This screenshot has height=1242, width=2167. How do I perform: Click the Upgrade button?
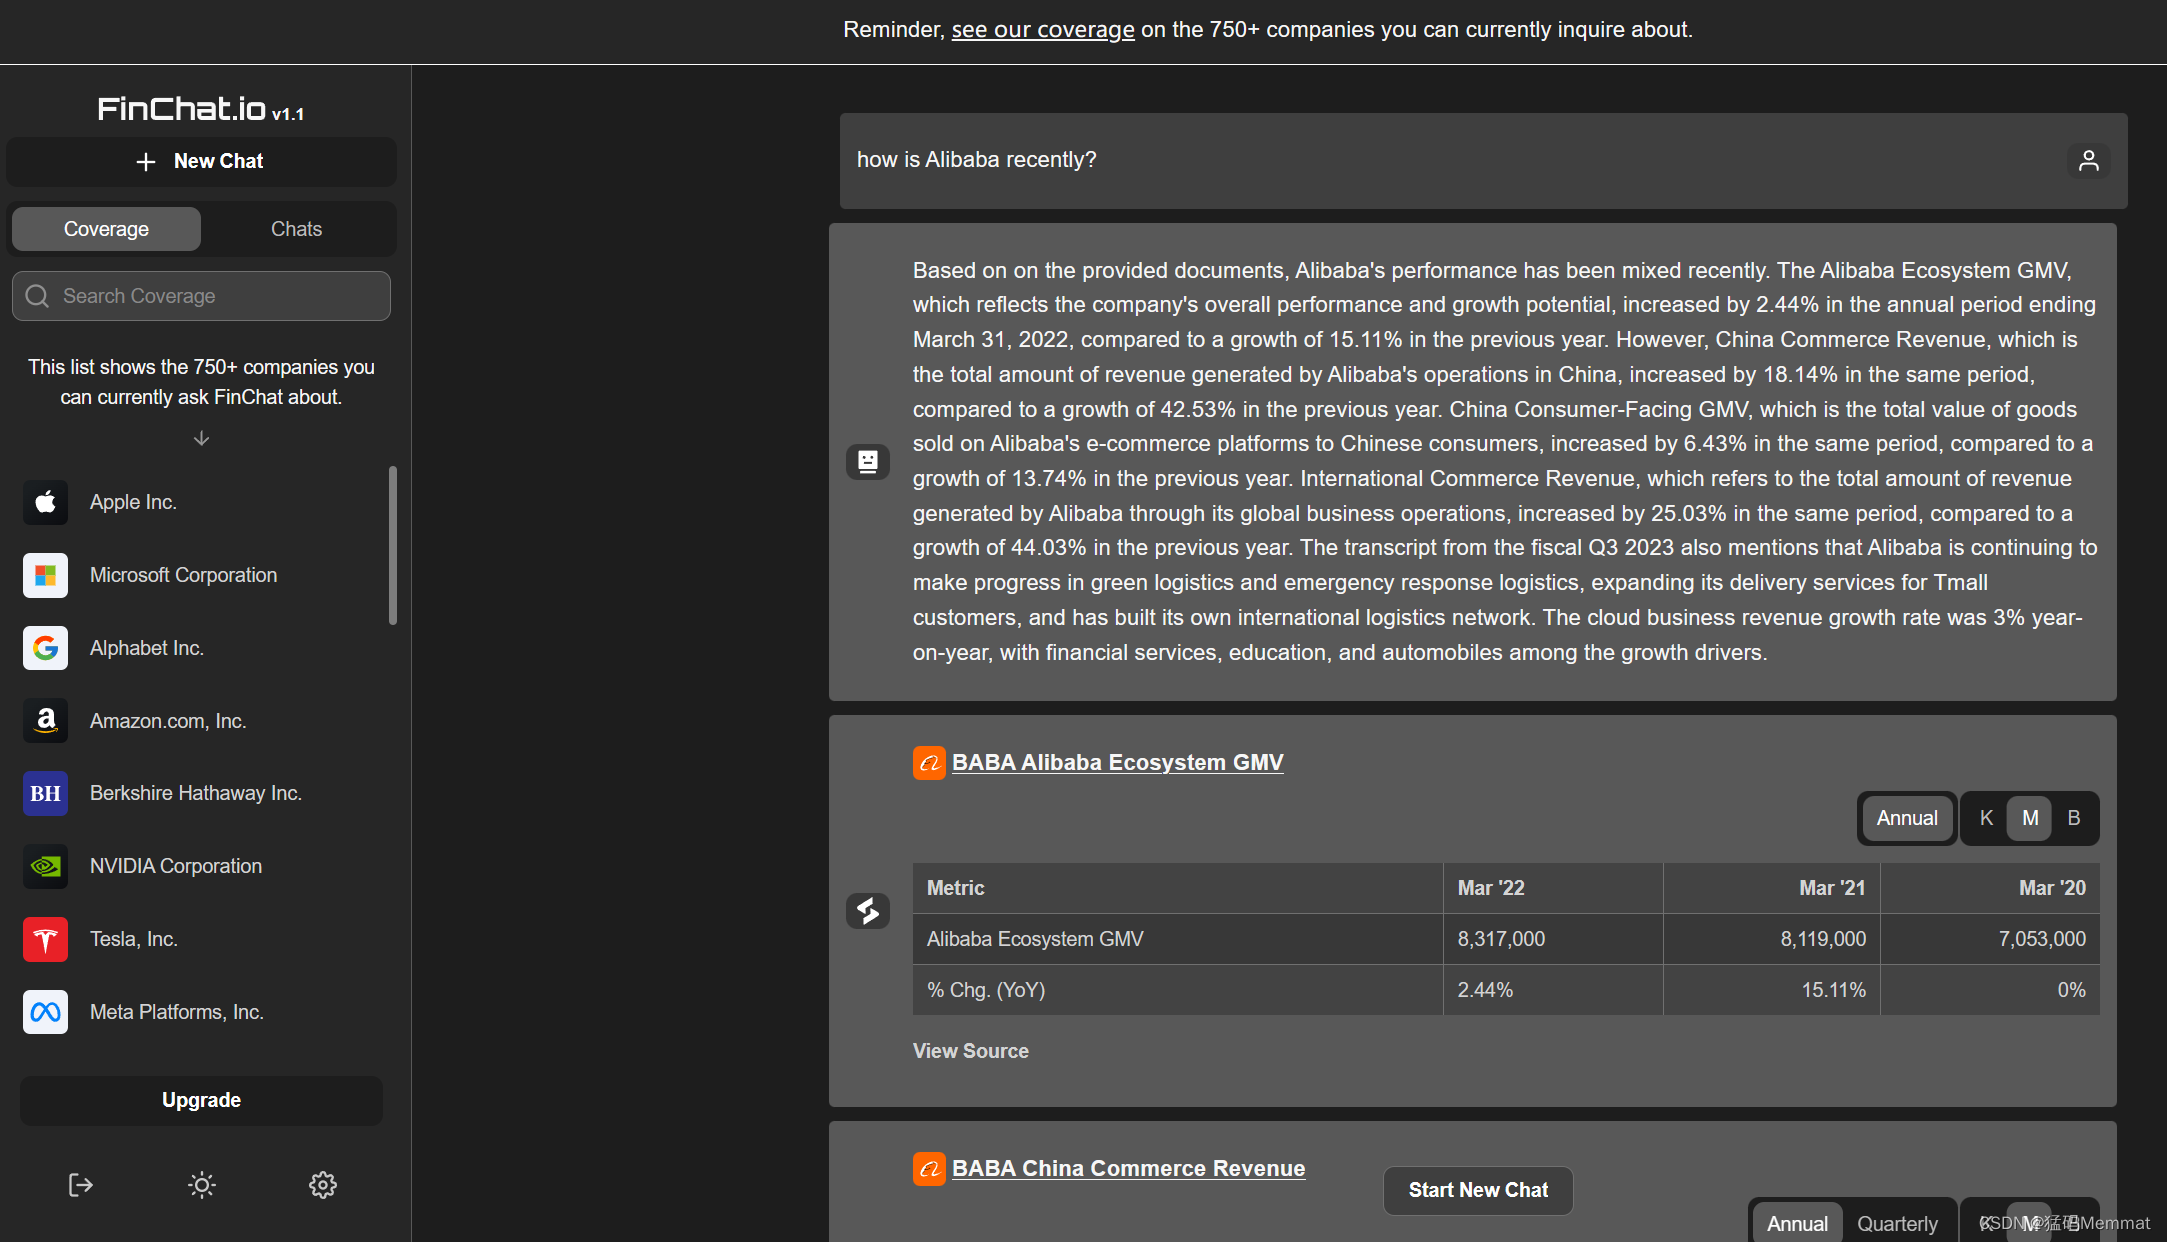coord(201,1100)
